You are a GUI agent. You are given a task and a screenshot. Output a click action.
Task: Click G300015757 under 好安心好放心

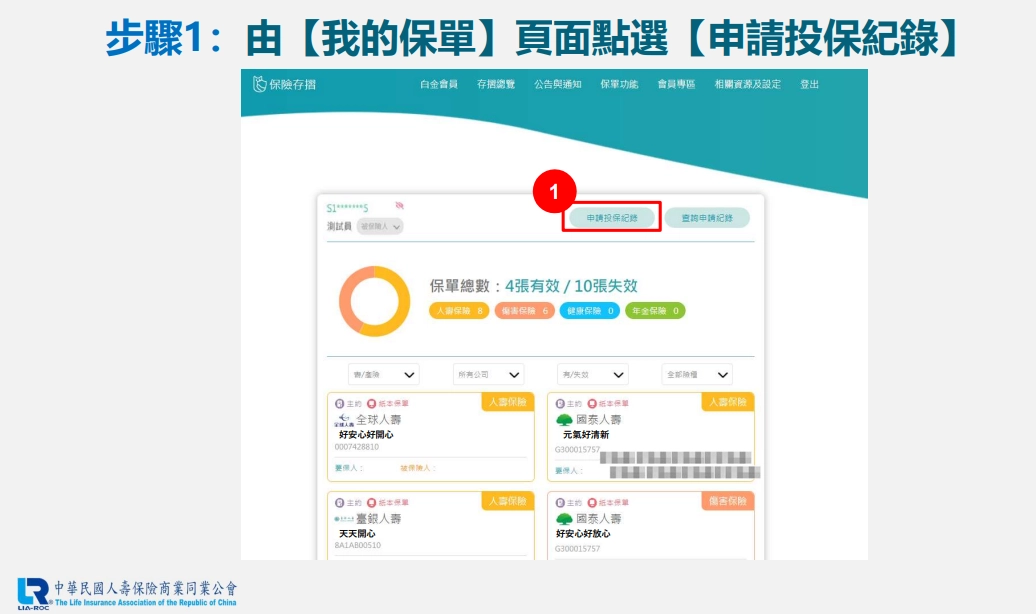(577, 549)
